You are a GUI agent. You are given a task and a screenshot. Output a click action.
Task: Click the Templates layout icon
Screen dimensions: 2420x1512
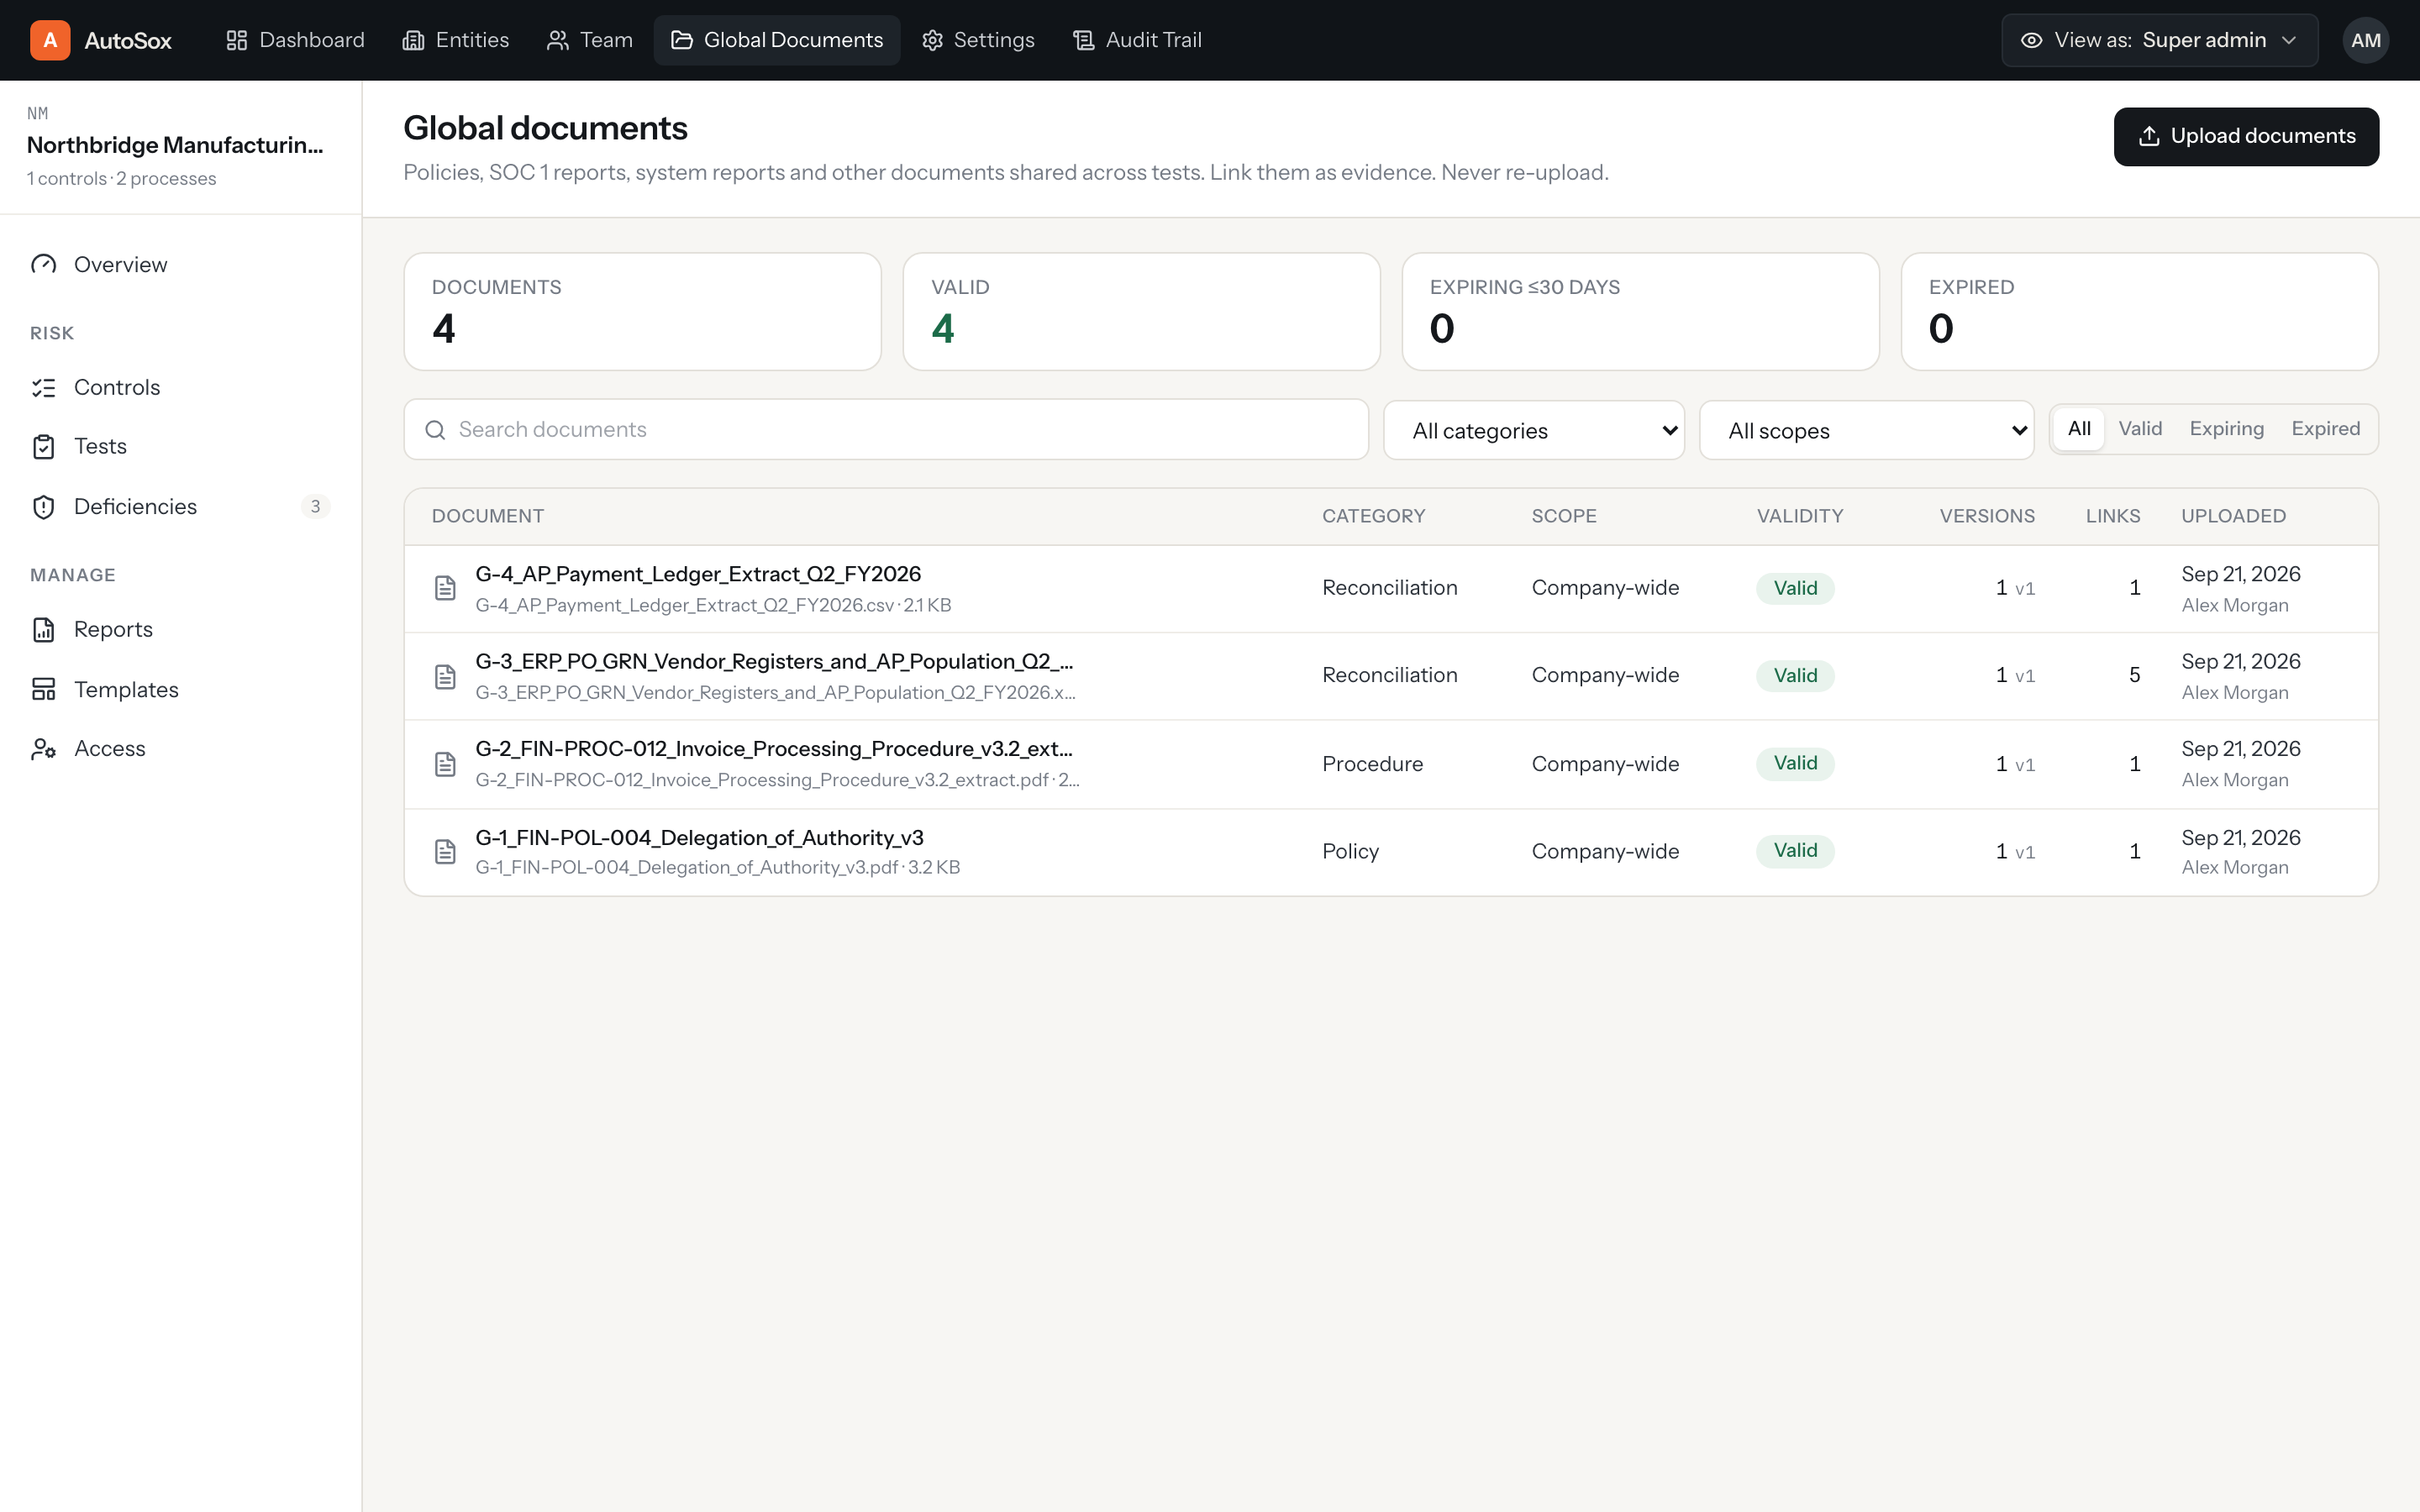[43, 689]
